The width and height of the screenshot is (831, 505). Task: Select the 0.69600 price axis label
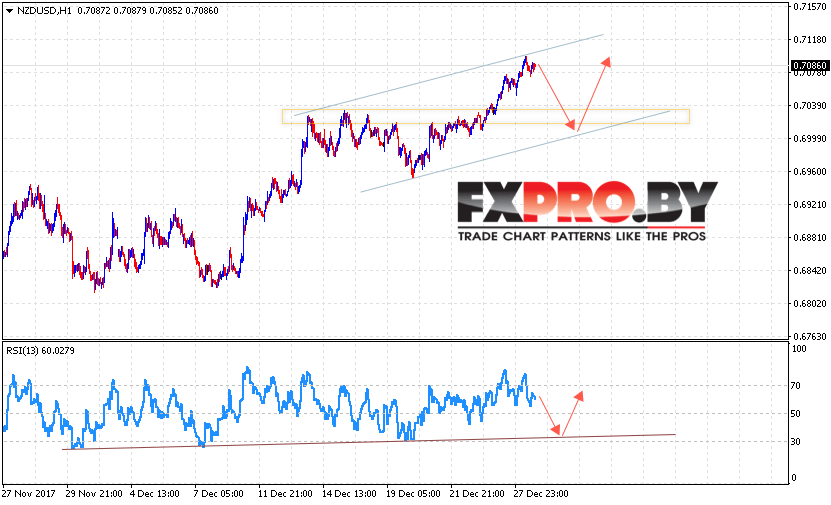click(x=810, y=172)
